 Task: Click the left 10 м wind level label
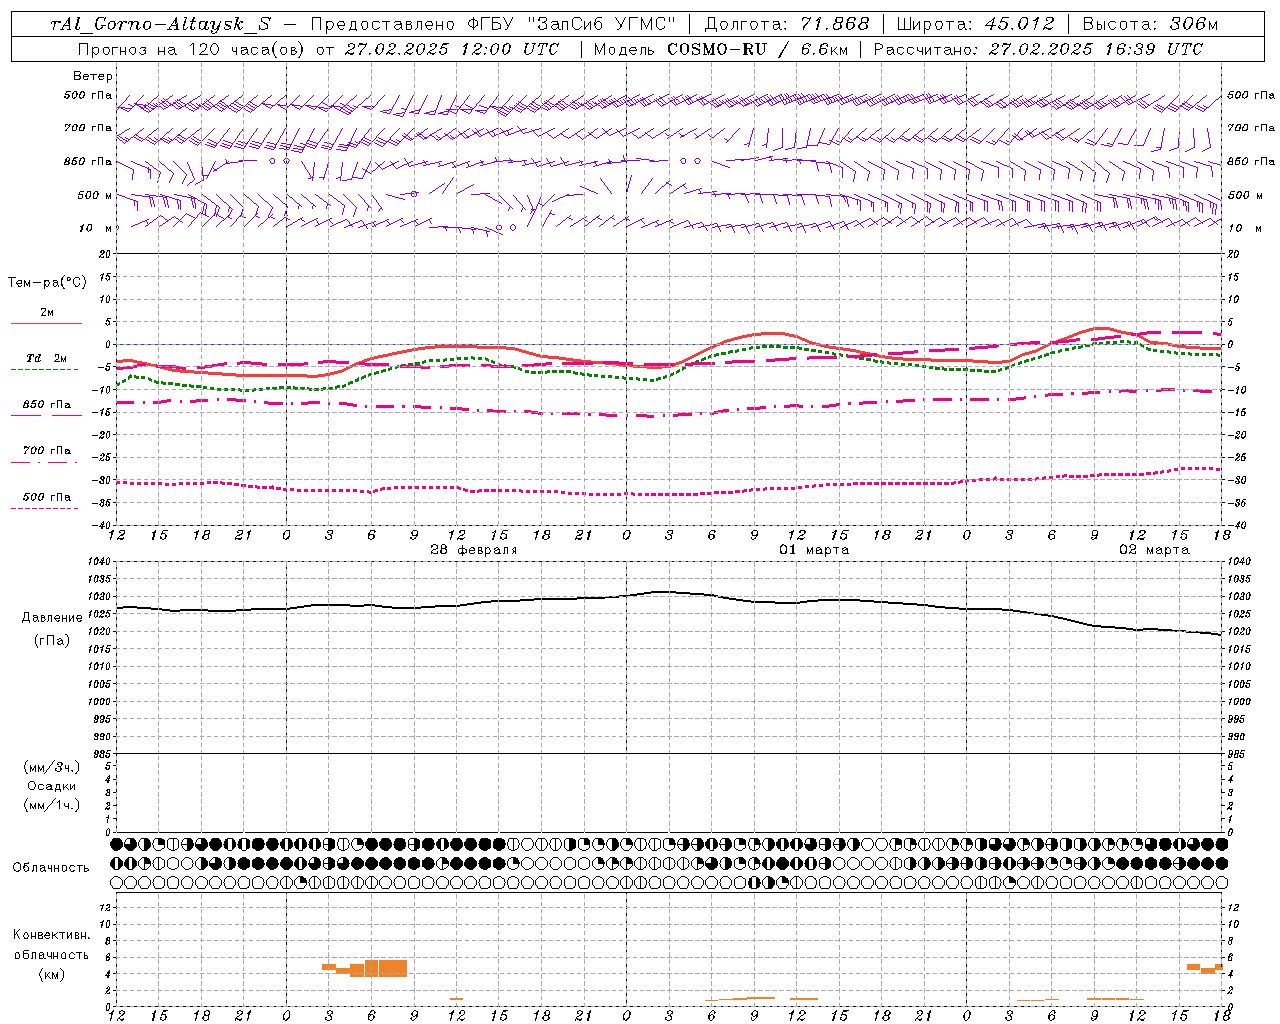coord(95,228)
